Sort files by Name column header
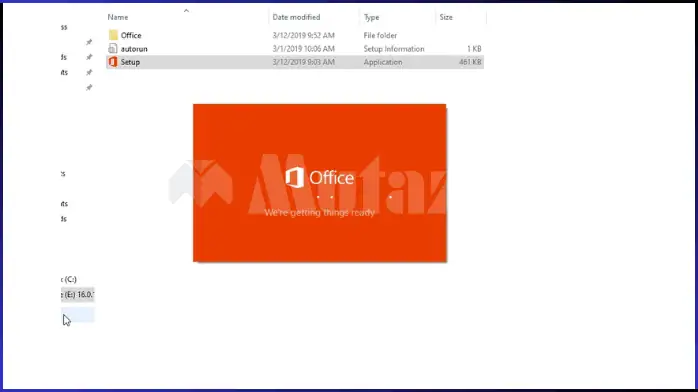 click(x=118, y=17)
